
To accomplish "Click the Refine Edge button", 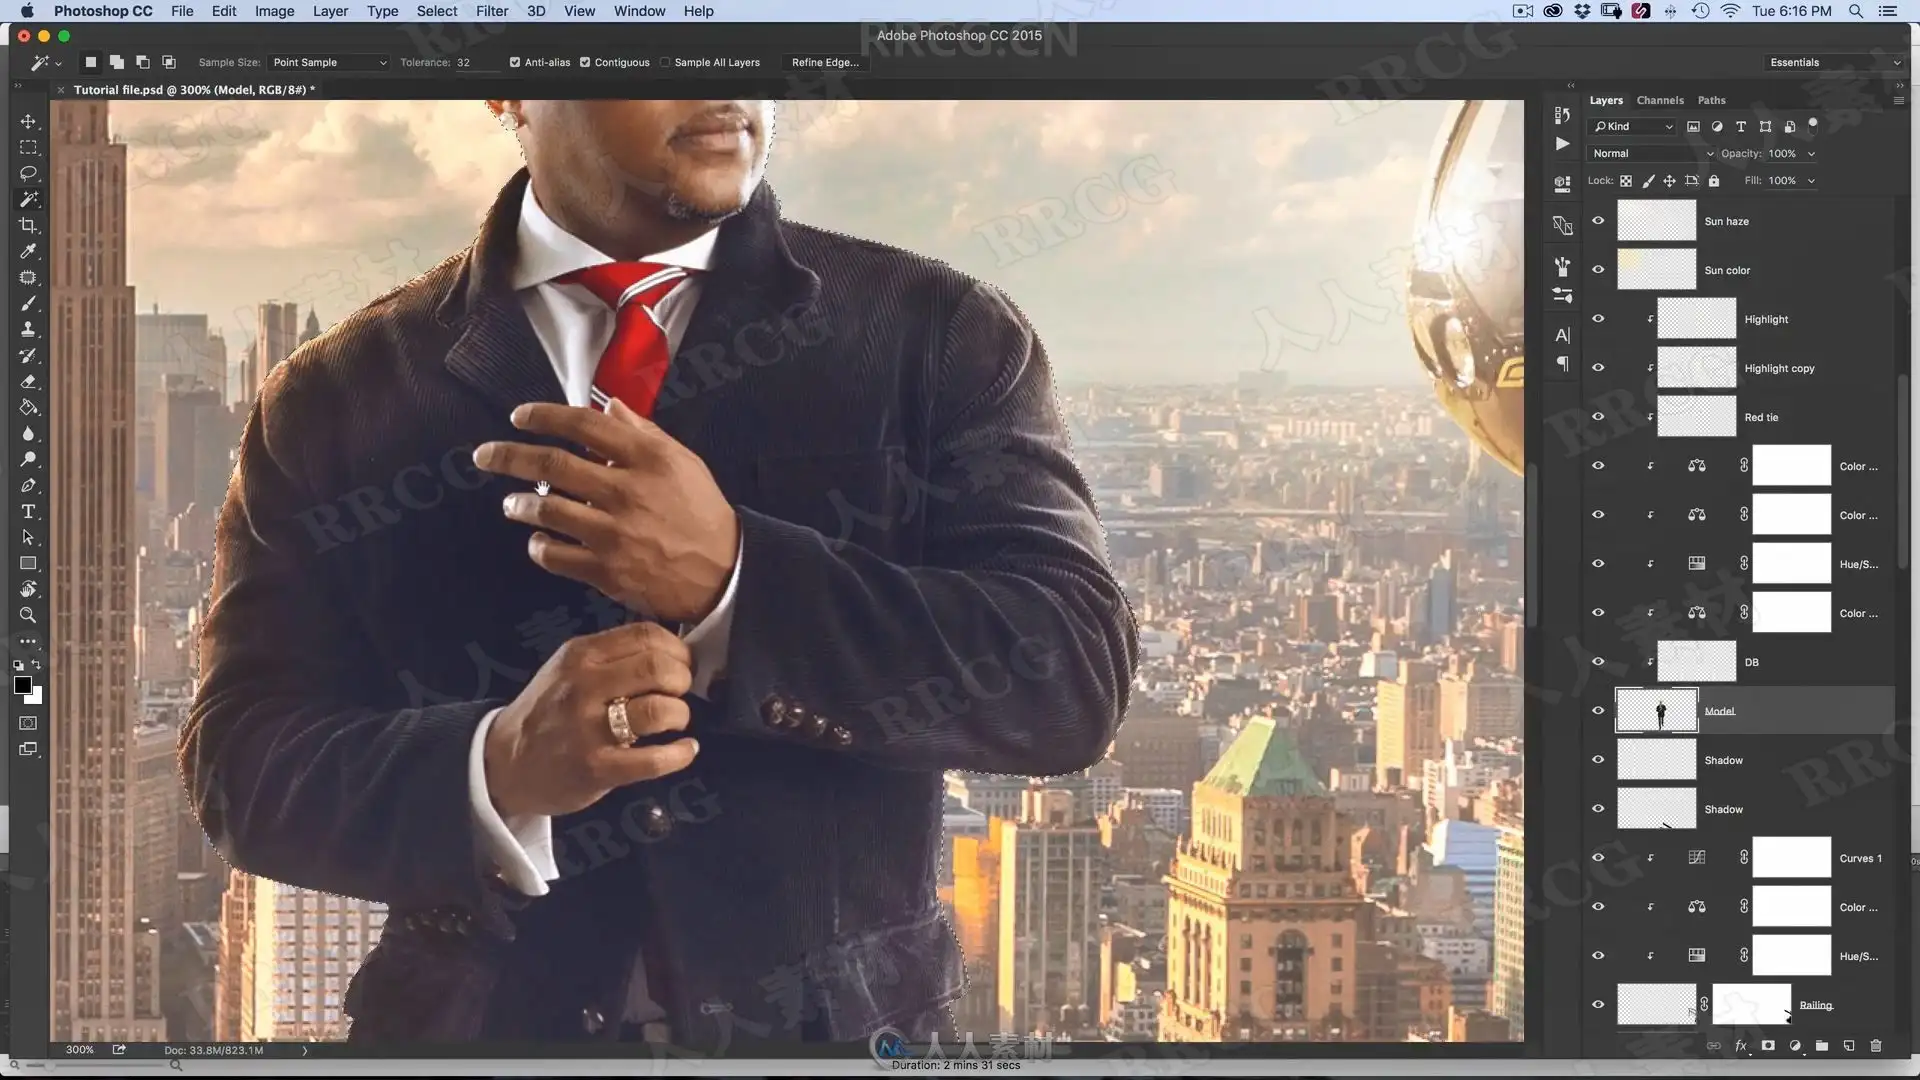I will click(x=825, y=62).
